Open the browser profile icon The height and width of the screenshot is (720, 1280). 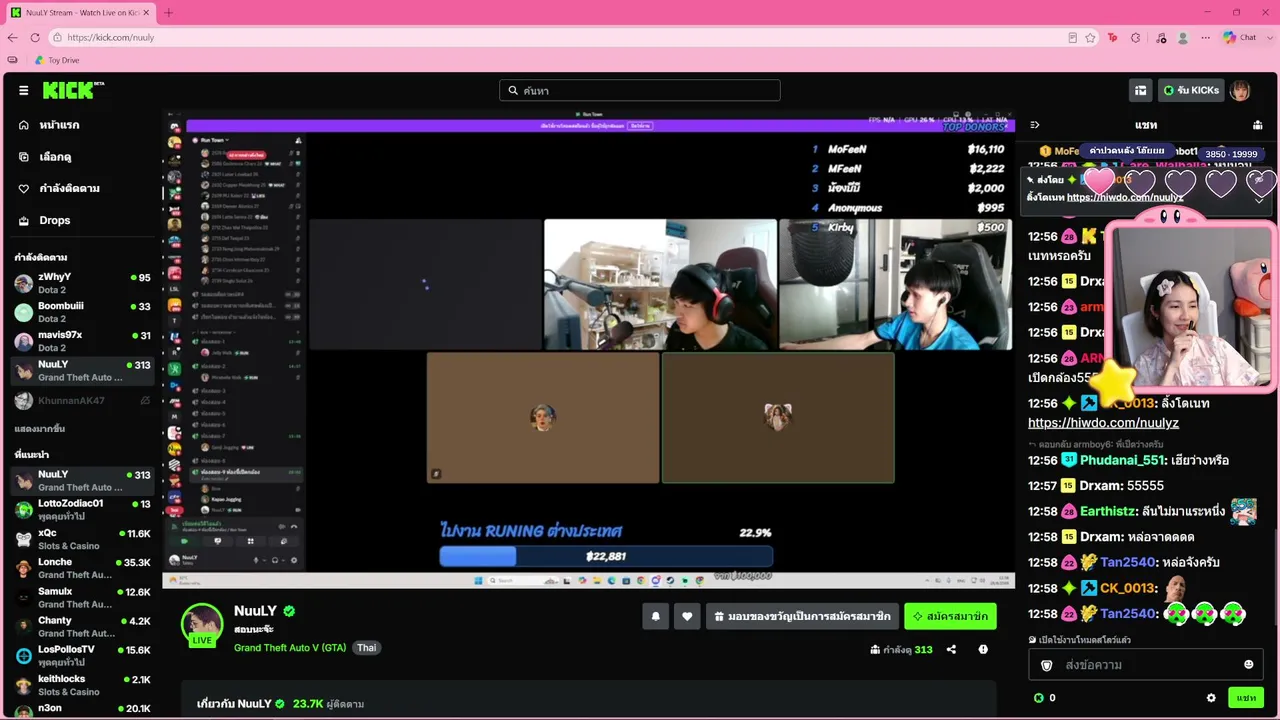click(1183, 37)
